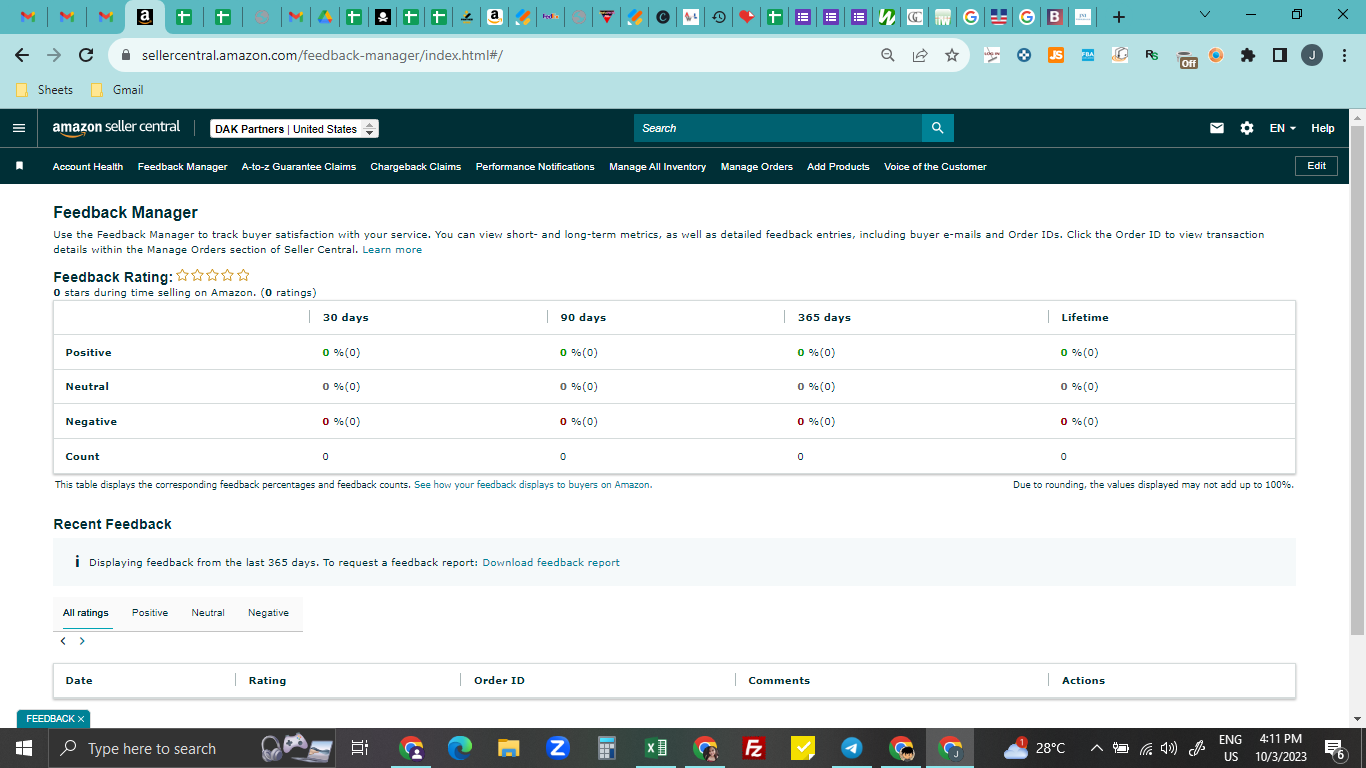
Task: Bookmark this page with the star icon
Action: point(951,55)
